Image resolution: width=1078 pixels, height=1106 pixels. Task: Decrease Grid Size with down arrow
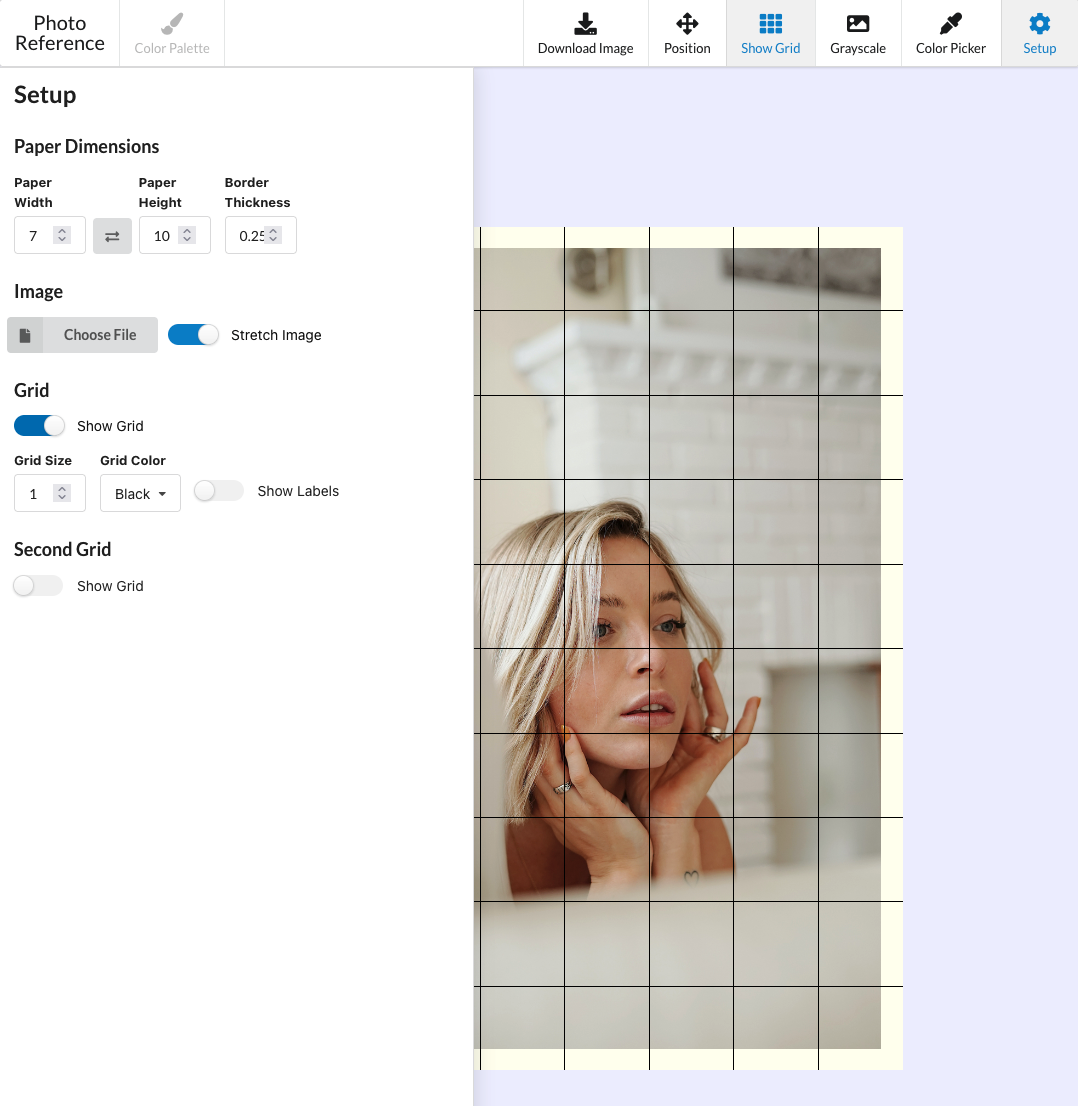[x=62, y=497]
